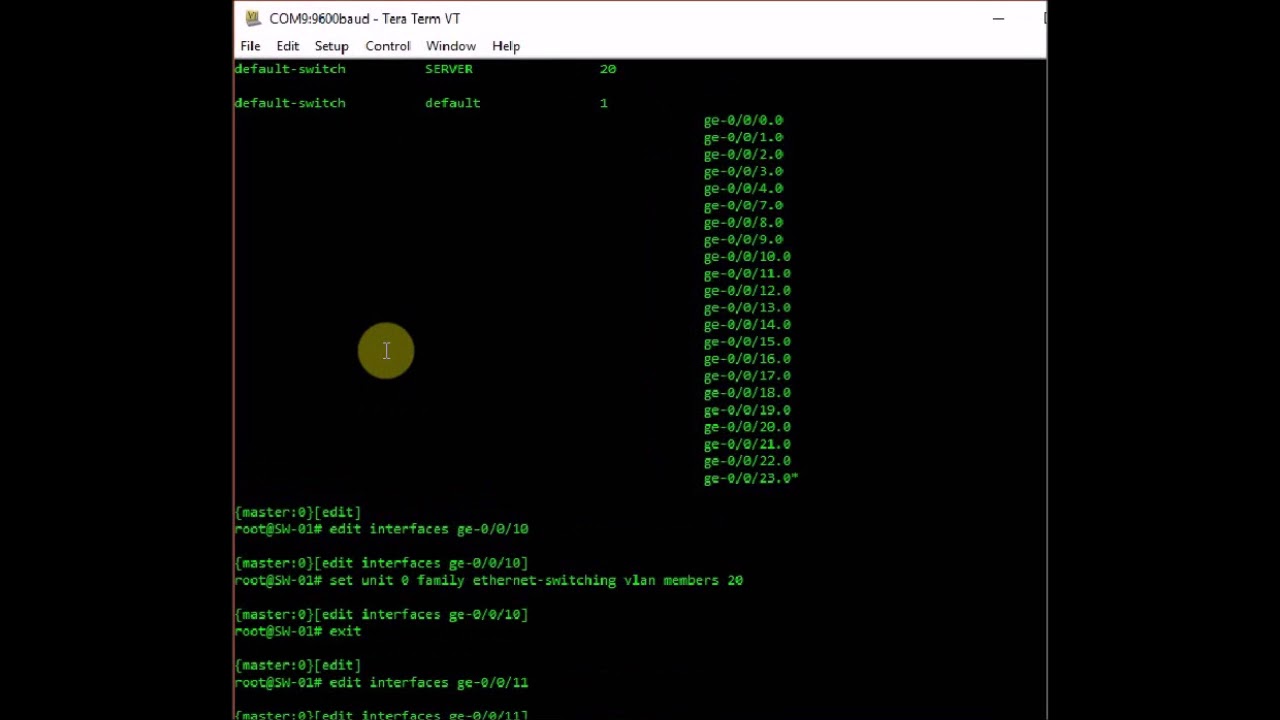This screenshot has height=720, width=1280.
Task: Select interface ge-0/0/23.0* in list
Action: (x=751, y=478)
